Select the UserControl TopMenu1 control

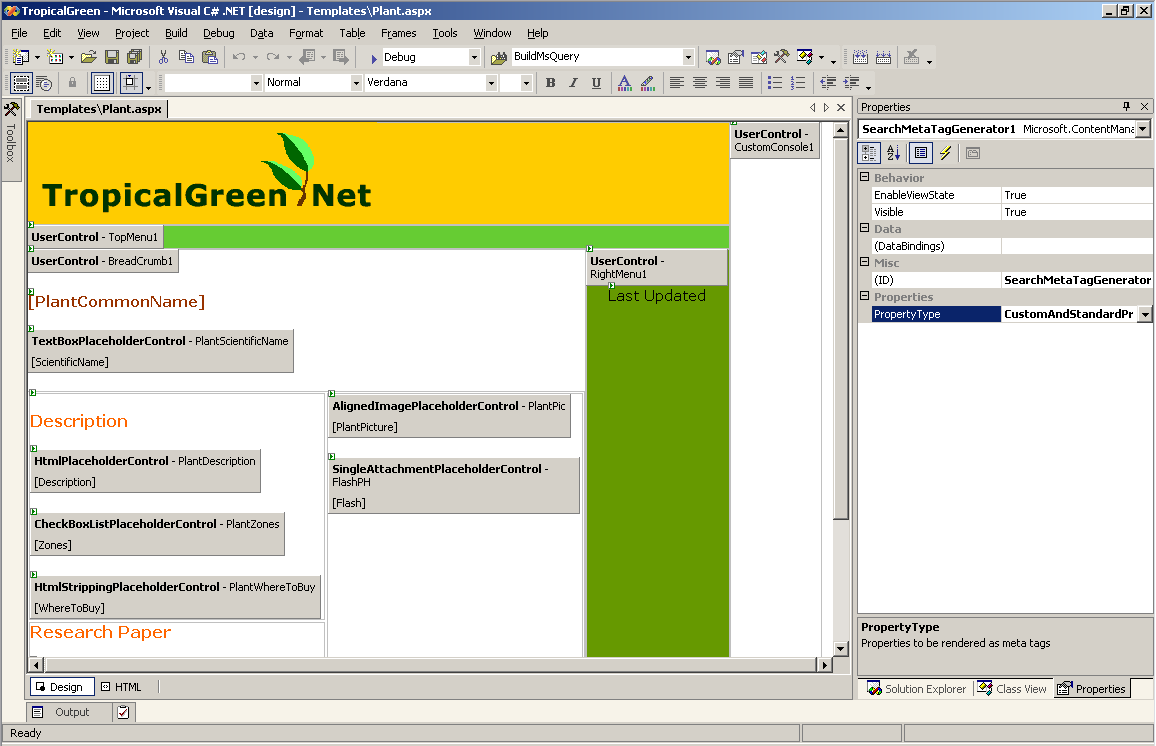95,237
